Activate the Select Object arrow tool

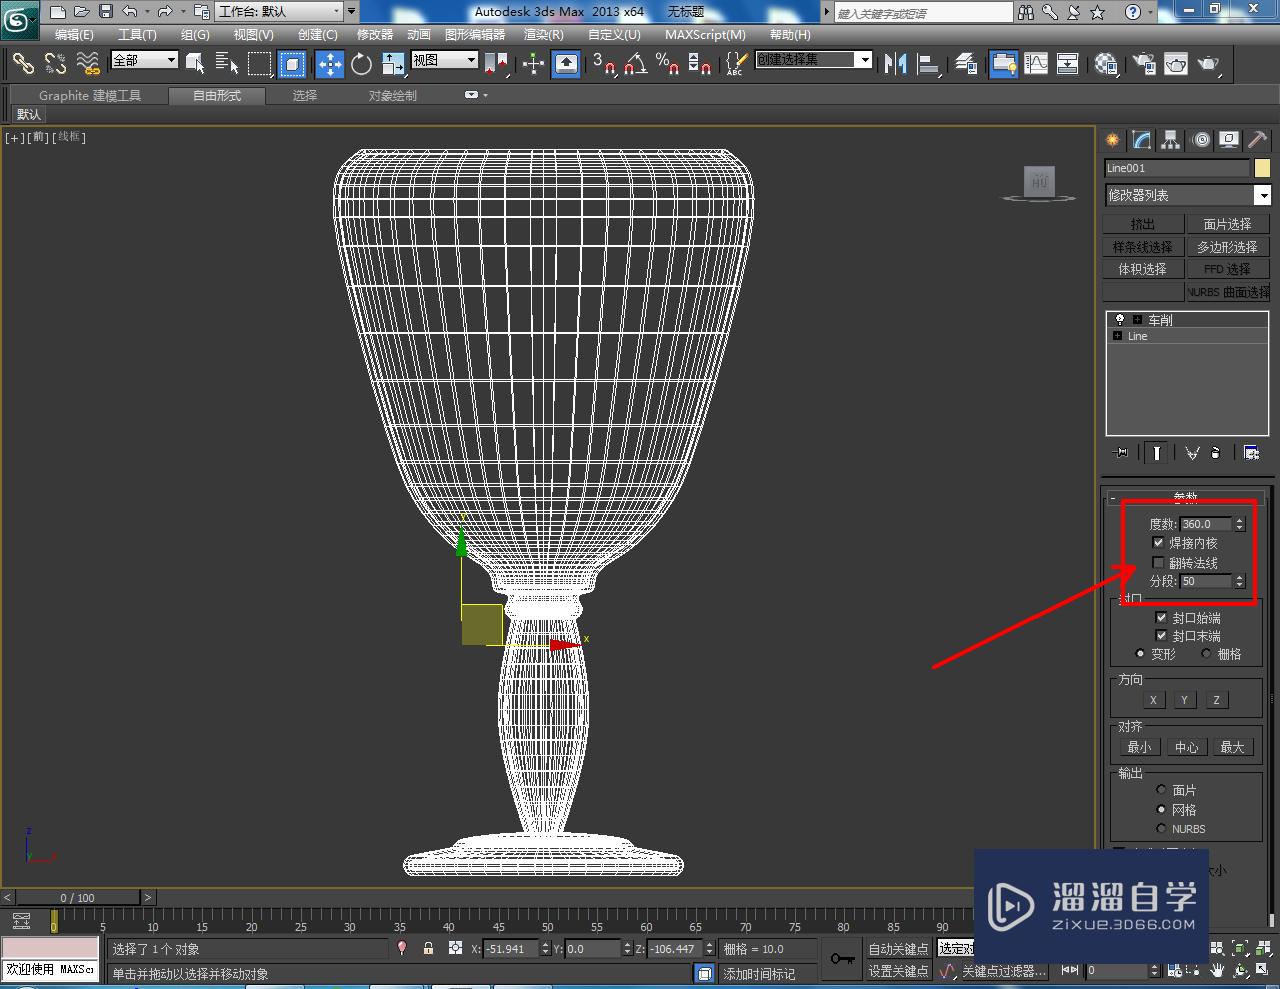tap(196, 64)
